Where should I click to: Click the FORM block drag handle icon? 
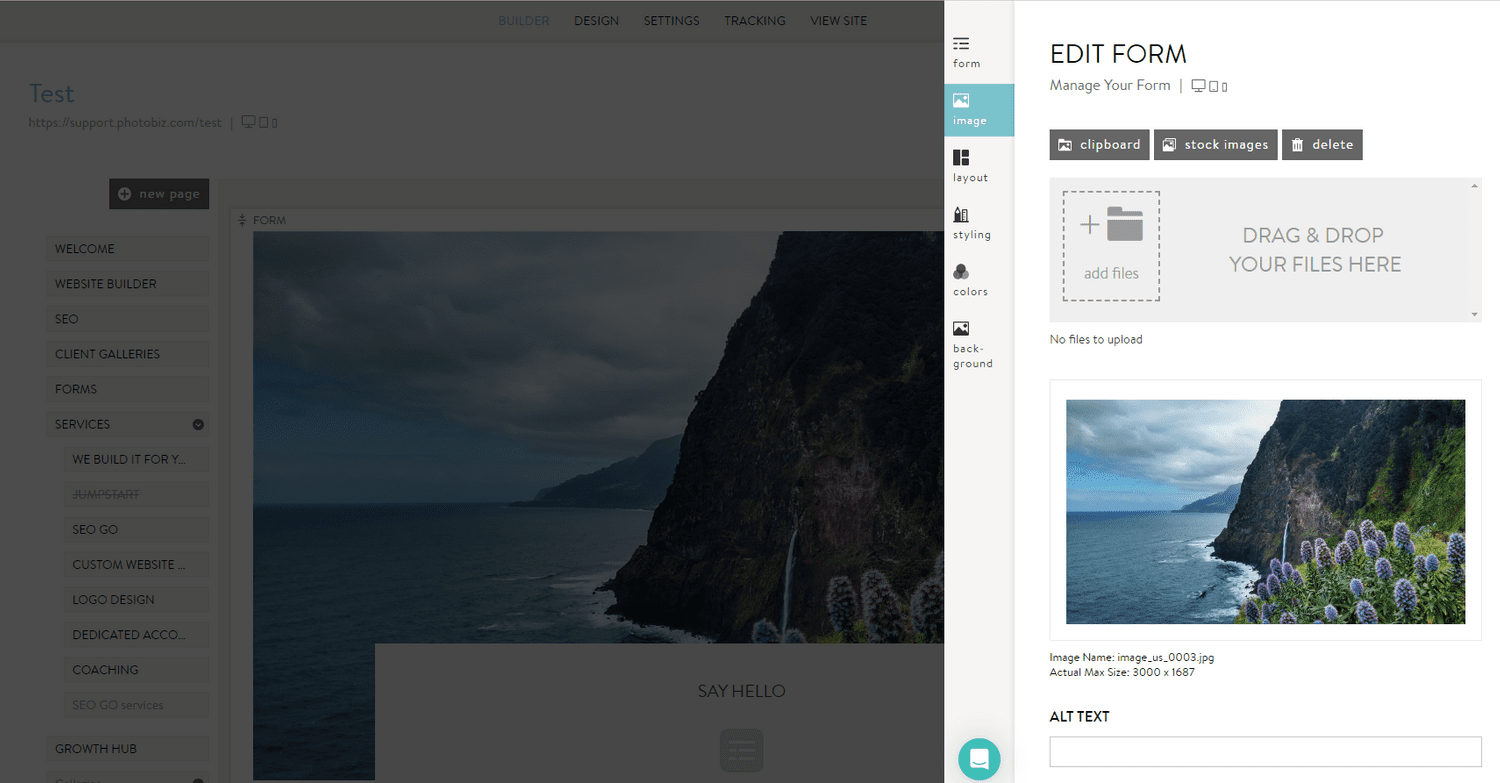tap(241, 219)
